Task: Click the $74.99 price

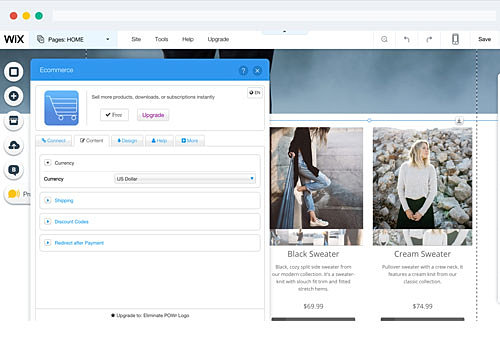Action: [422, 306]
